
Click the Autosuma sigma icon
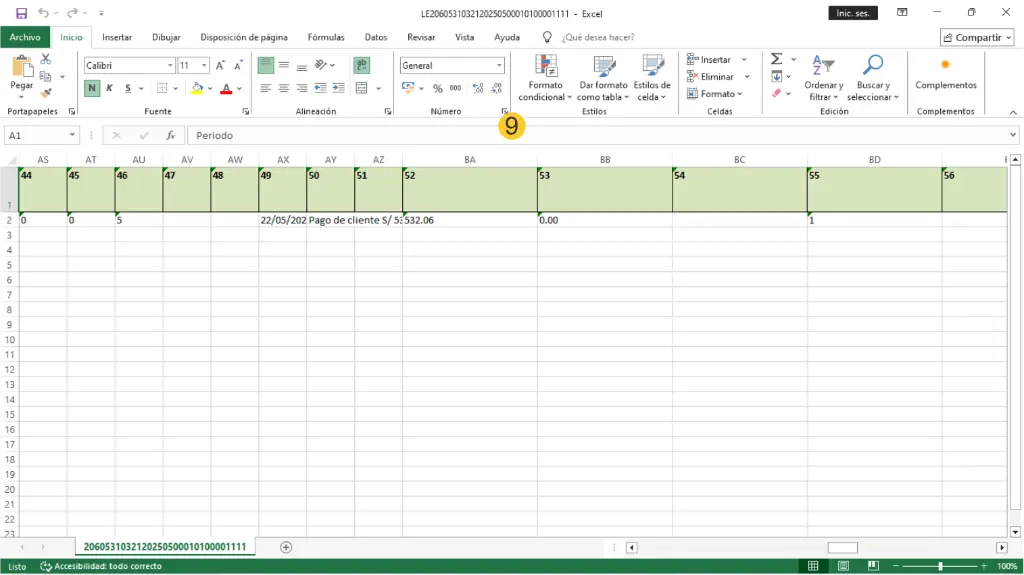coord(776,60)
